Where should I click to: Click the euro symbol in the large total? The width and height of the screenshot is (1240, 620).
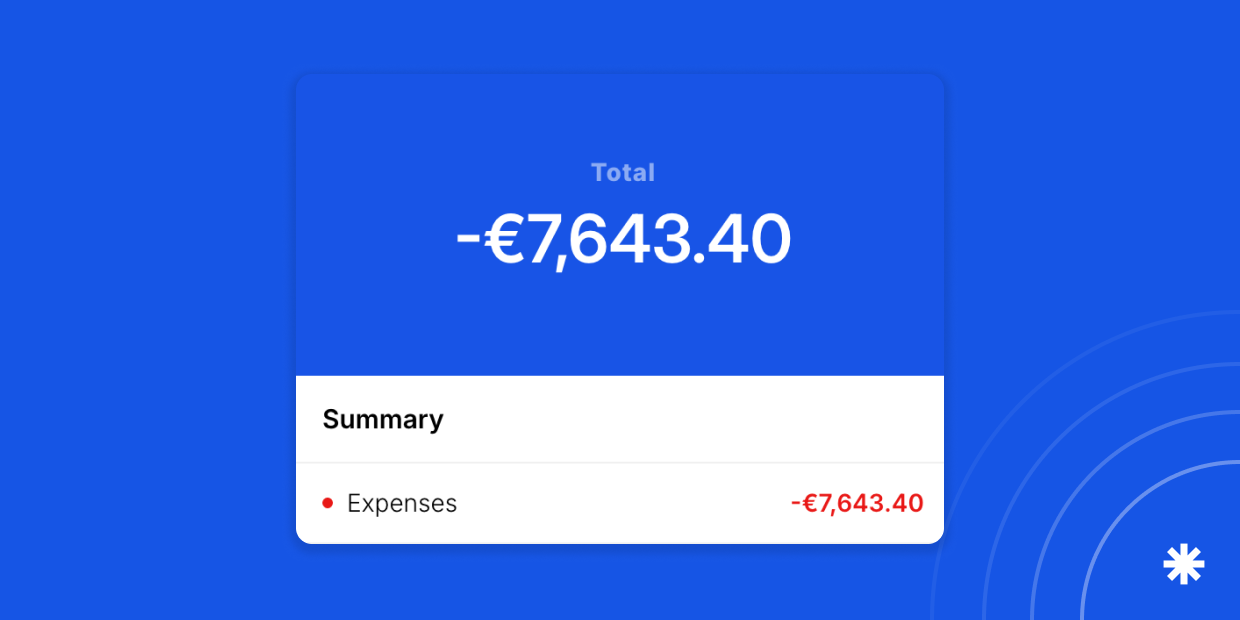coord(506,240)
